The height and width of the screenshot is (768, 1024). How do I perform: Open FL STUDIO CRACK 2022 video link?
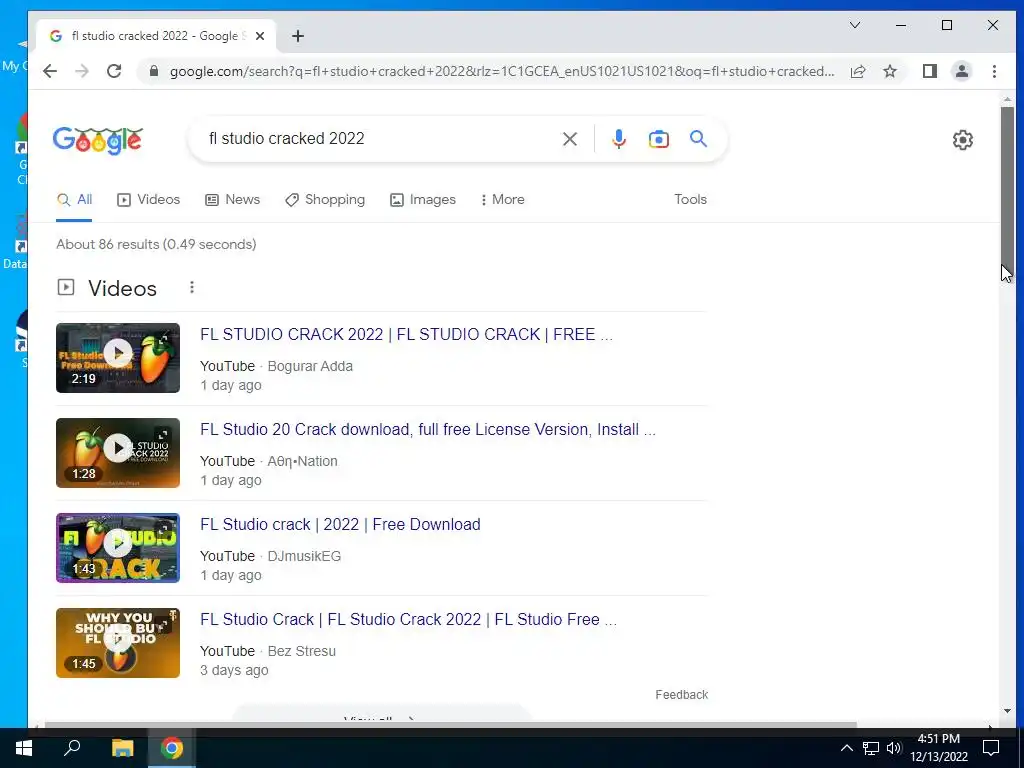coord(406,334)
